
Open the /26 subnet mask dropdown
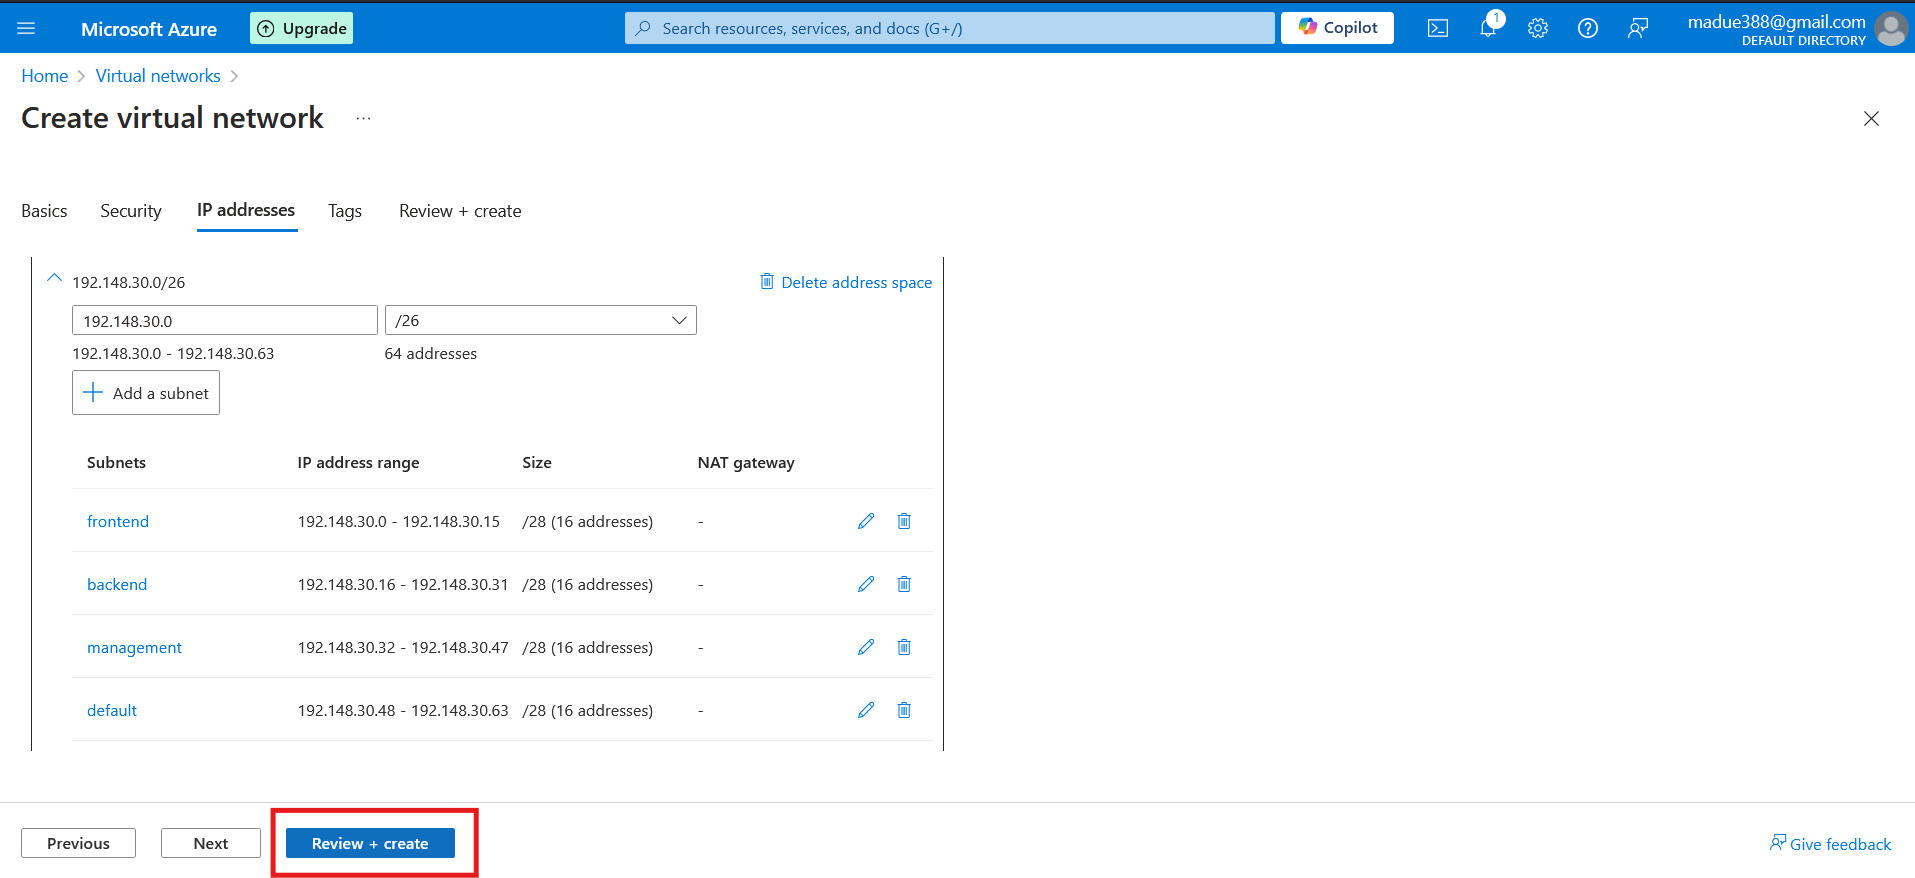pos(540,320)
